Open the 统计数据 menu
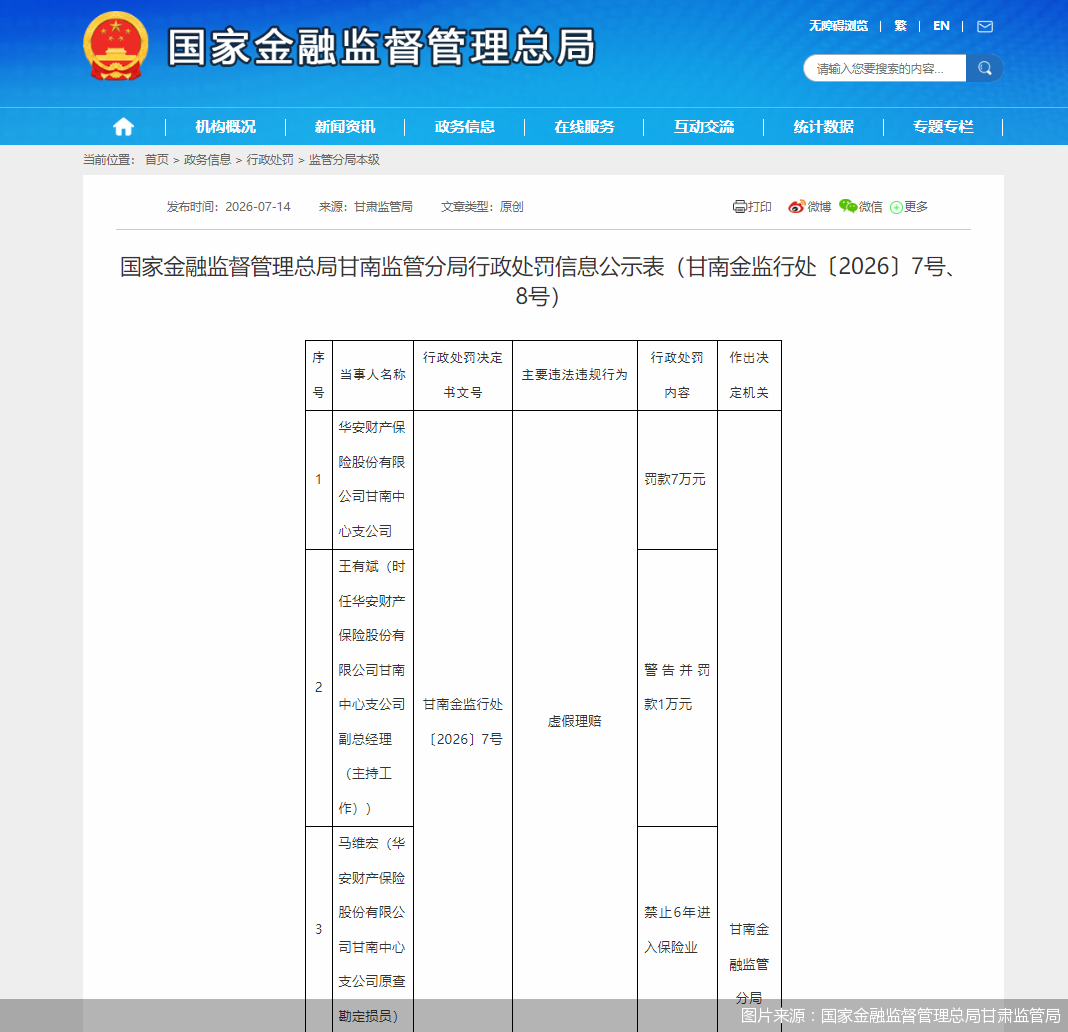The image size is (1068, 1032). [x=823, y=127]
